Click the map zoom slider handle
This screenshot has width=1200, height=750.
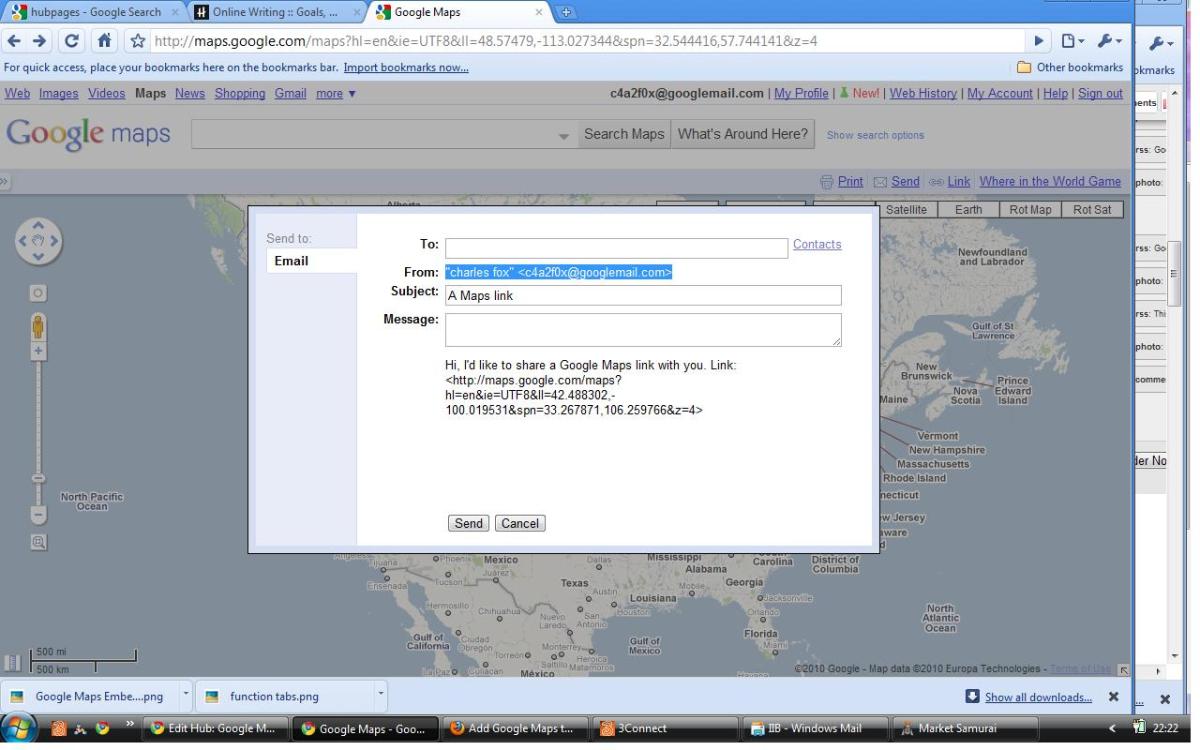coord(39,478)
